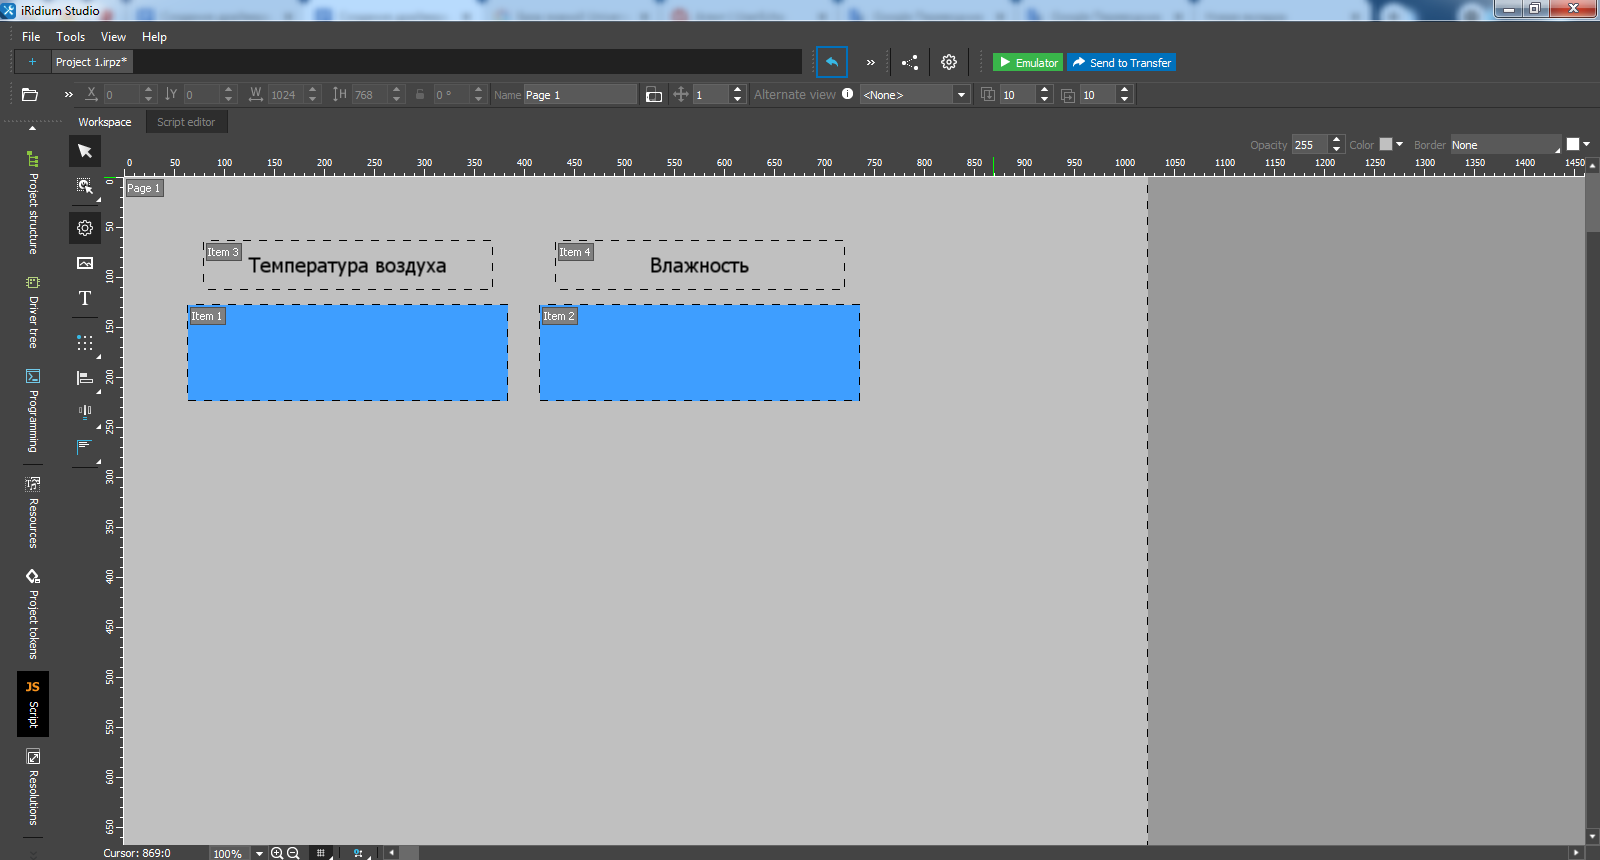This screenshot has width=1600, height=860.
Task: Open the Border style dropdown
Action: [x=1505, y=145]
